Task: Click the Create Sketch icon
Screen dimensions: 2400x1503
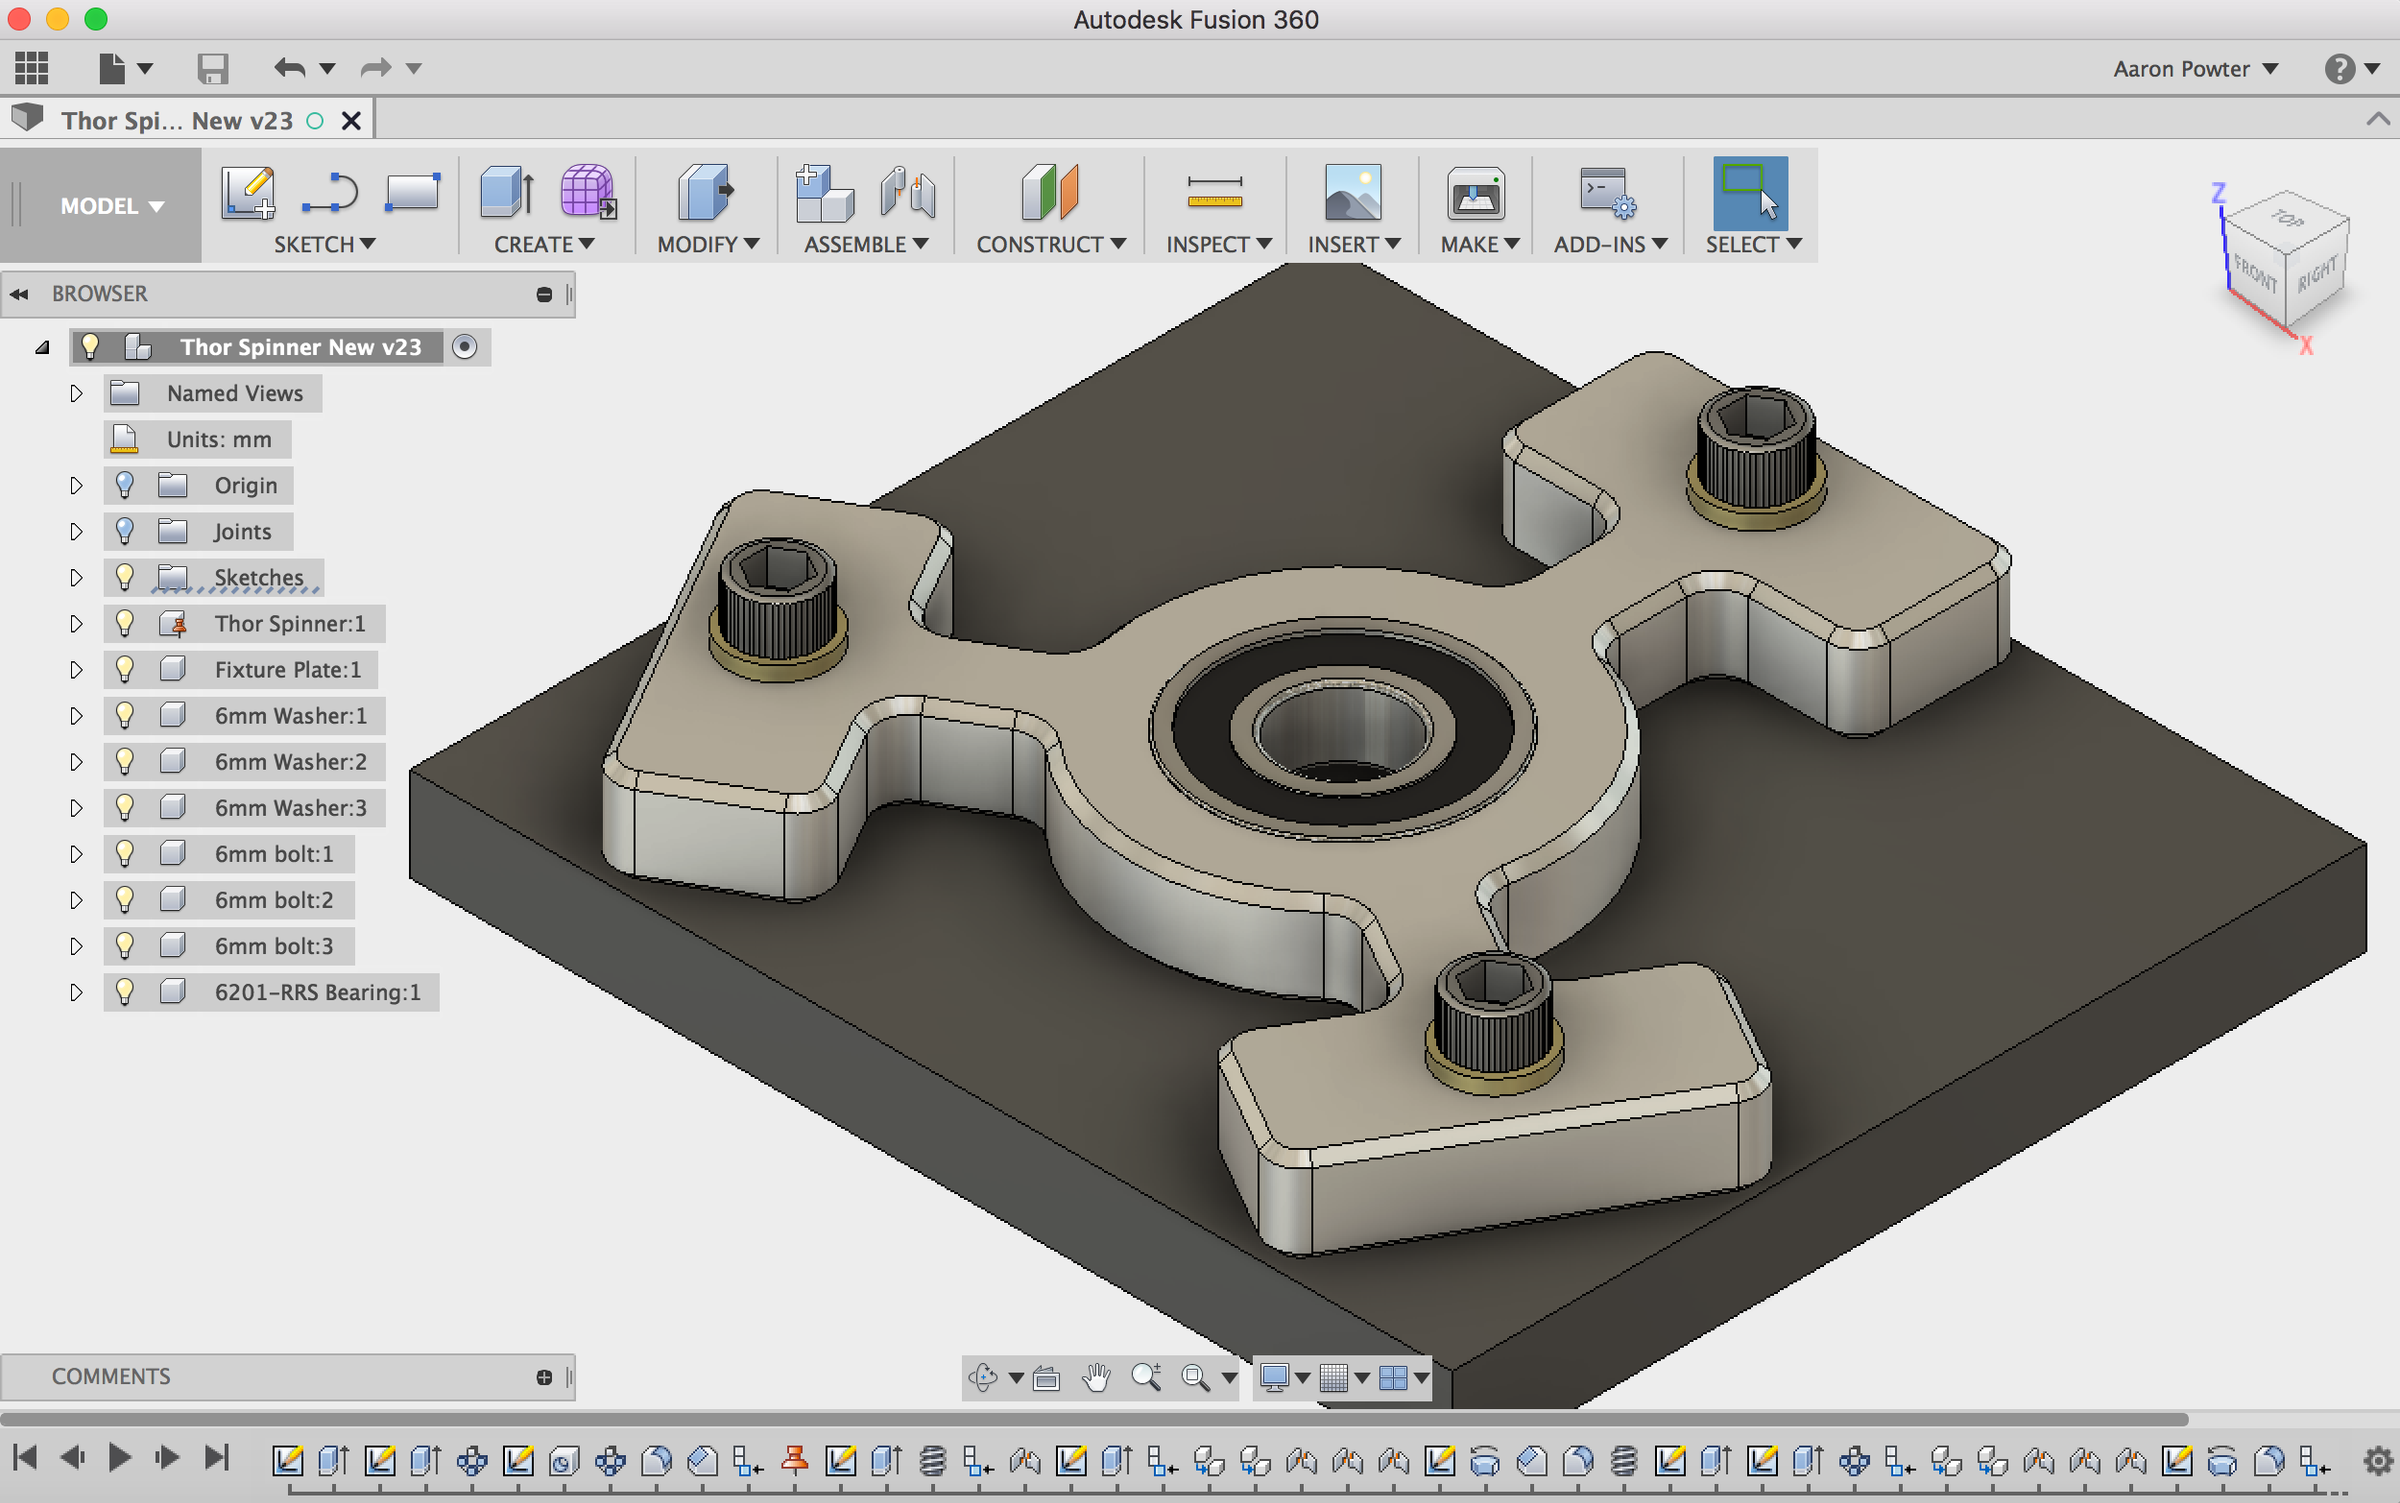Action: (x=247, y=191)
